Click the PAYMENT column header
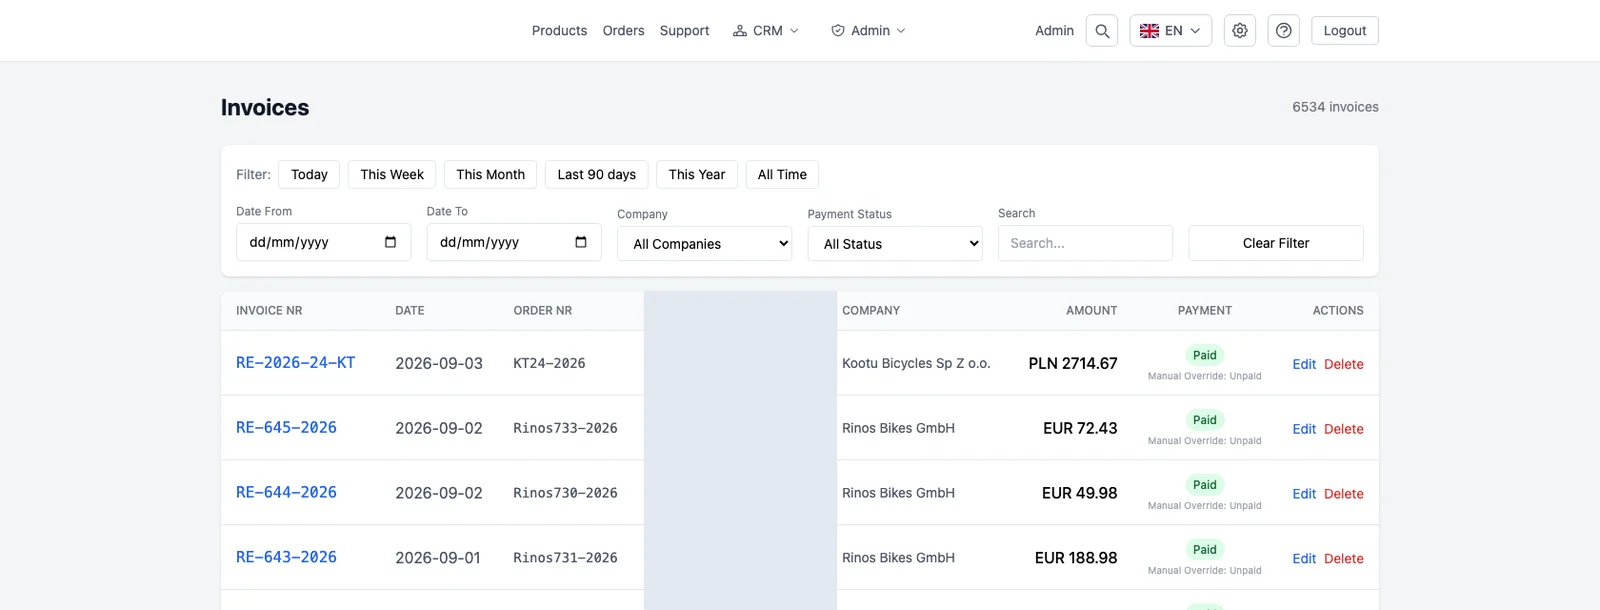 [1205, 311]
